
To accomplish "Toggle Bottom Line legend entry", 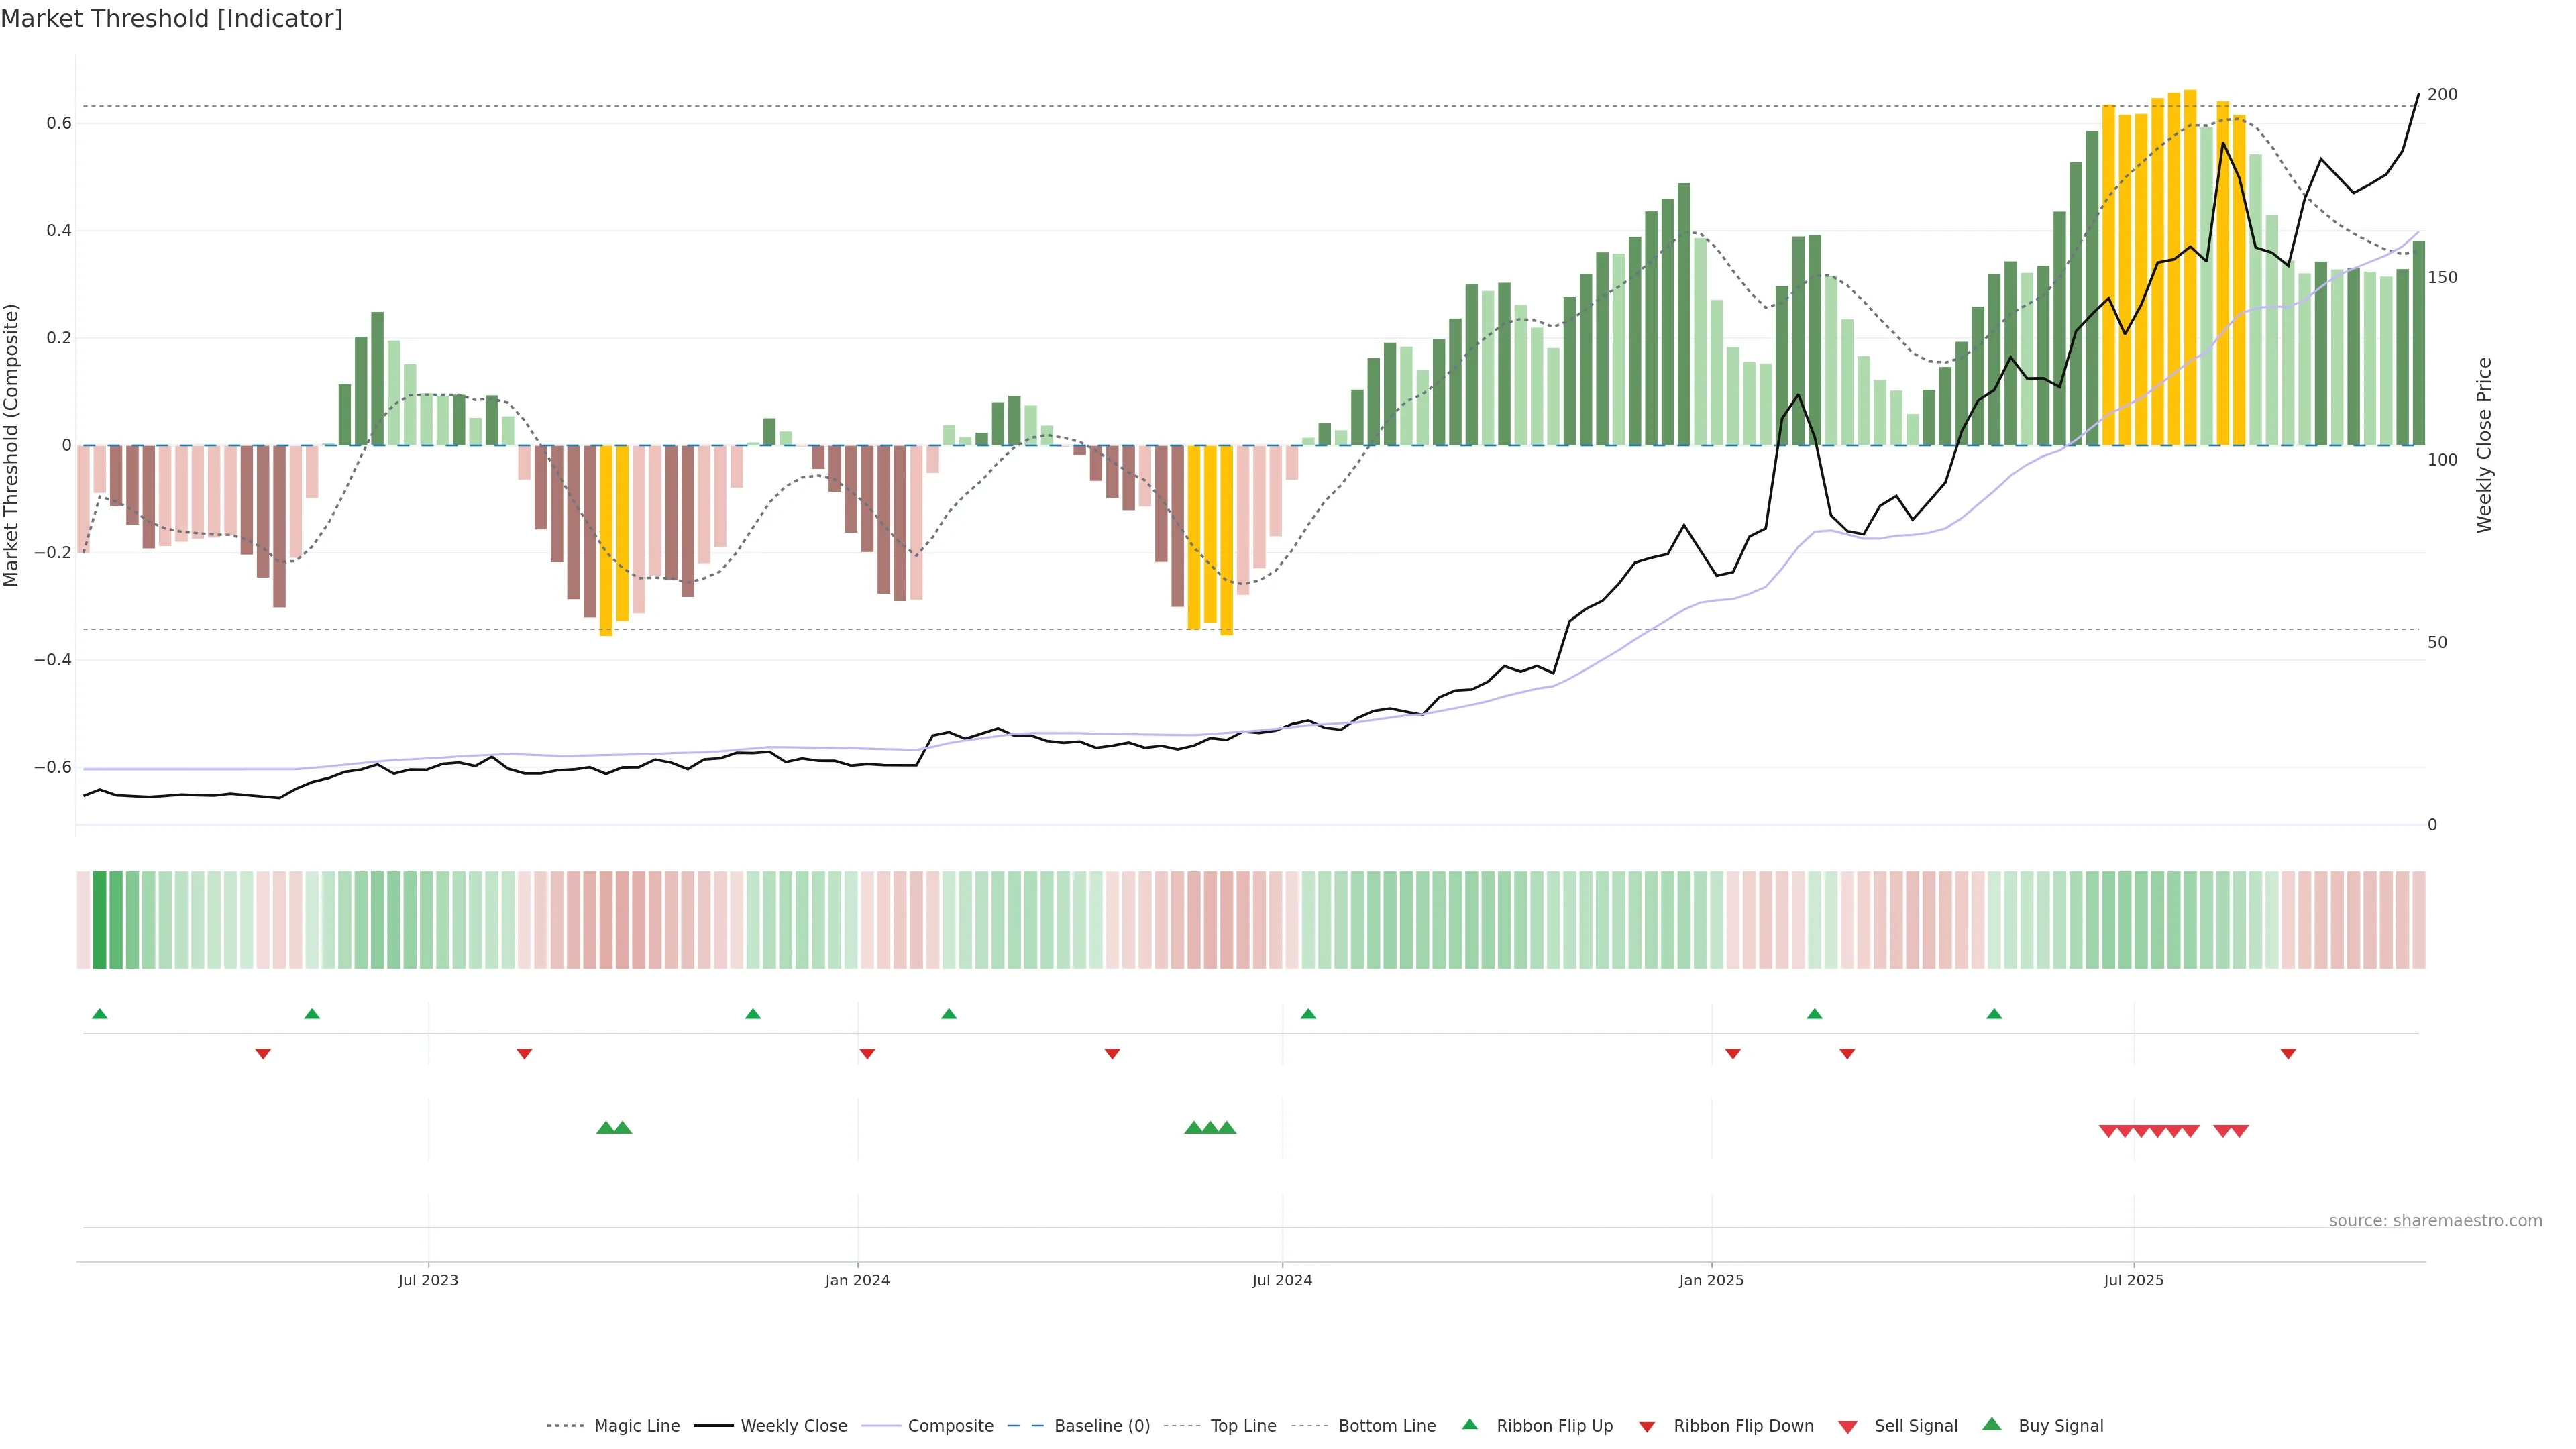I will (x=1386, y=1426).
